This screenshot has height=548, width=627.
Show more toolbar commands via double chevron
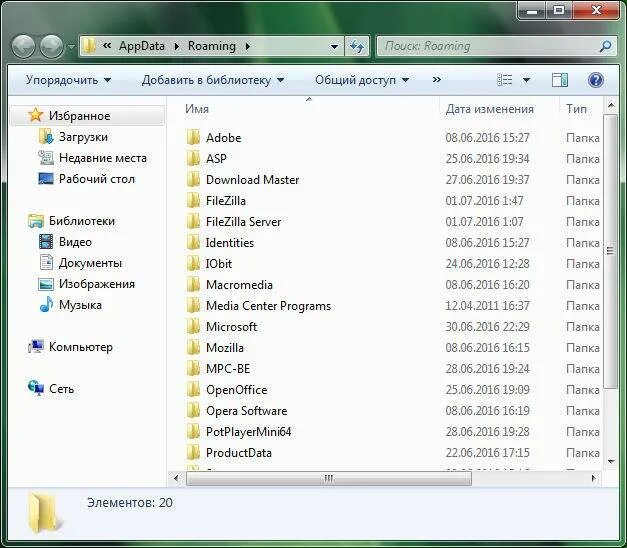[437, 80]
